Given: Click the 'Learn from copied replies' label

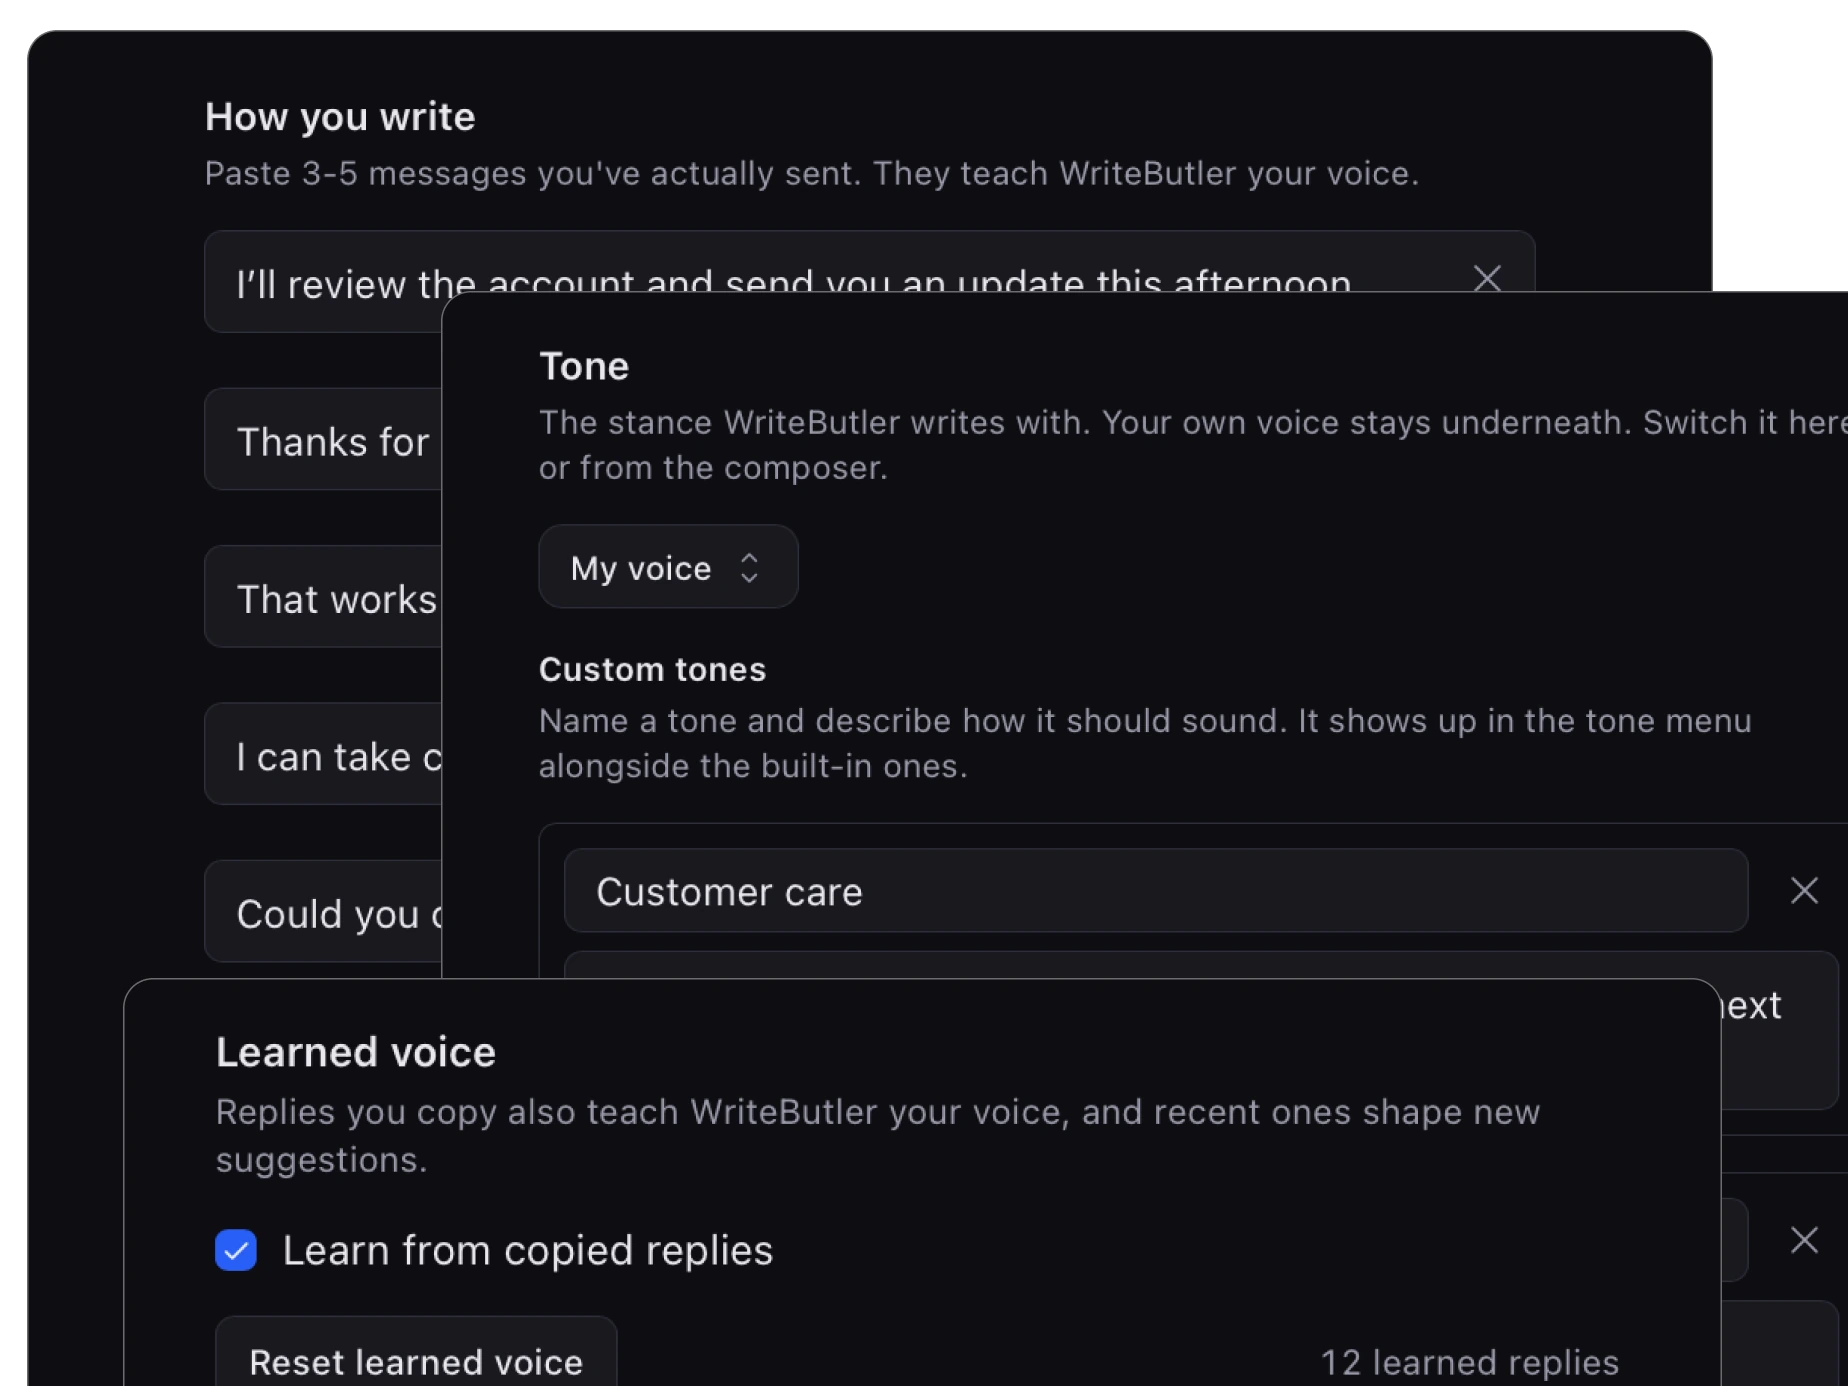Looking at the screenshot, I should [x=528, y=1250].
